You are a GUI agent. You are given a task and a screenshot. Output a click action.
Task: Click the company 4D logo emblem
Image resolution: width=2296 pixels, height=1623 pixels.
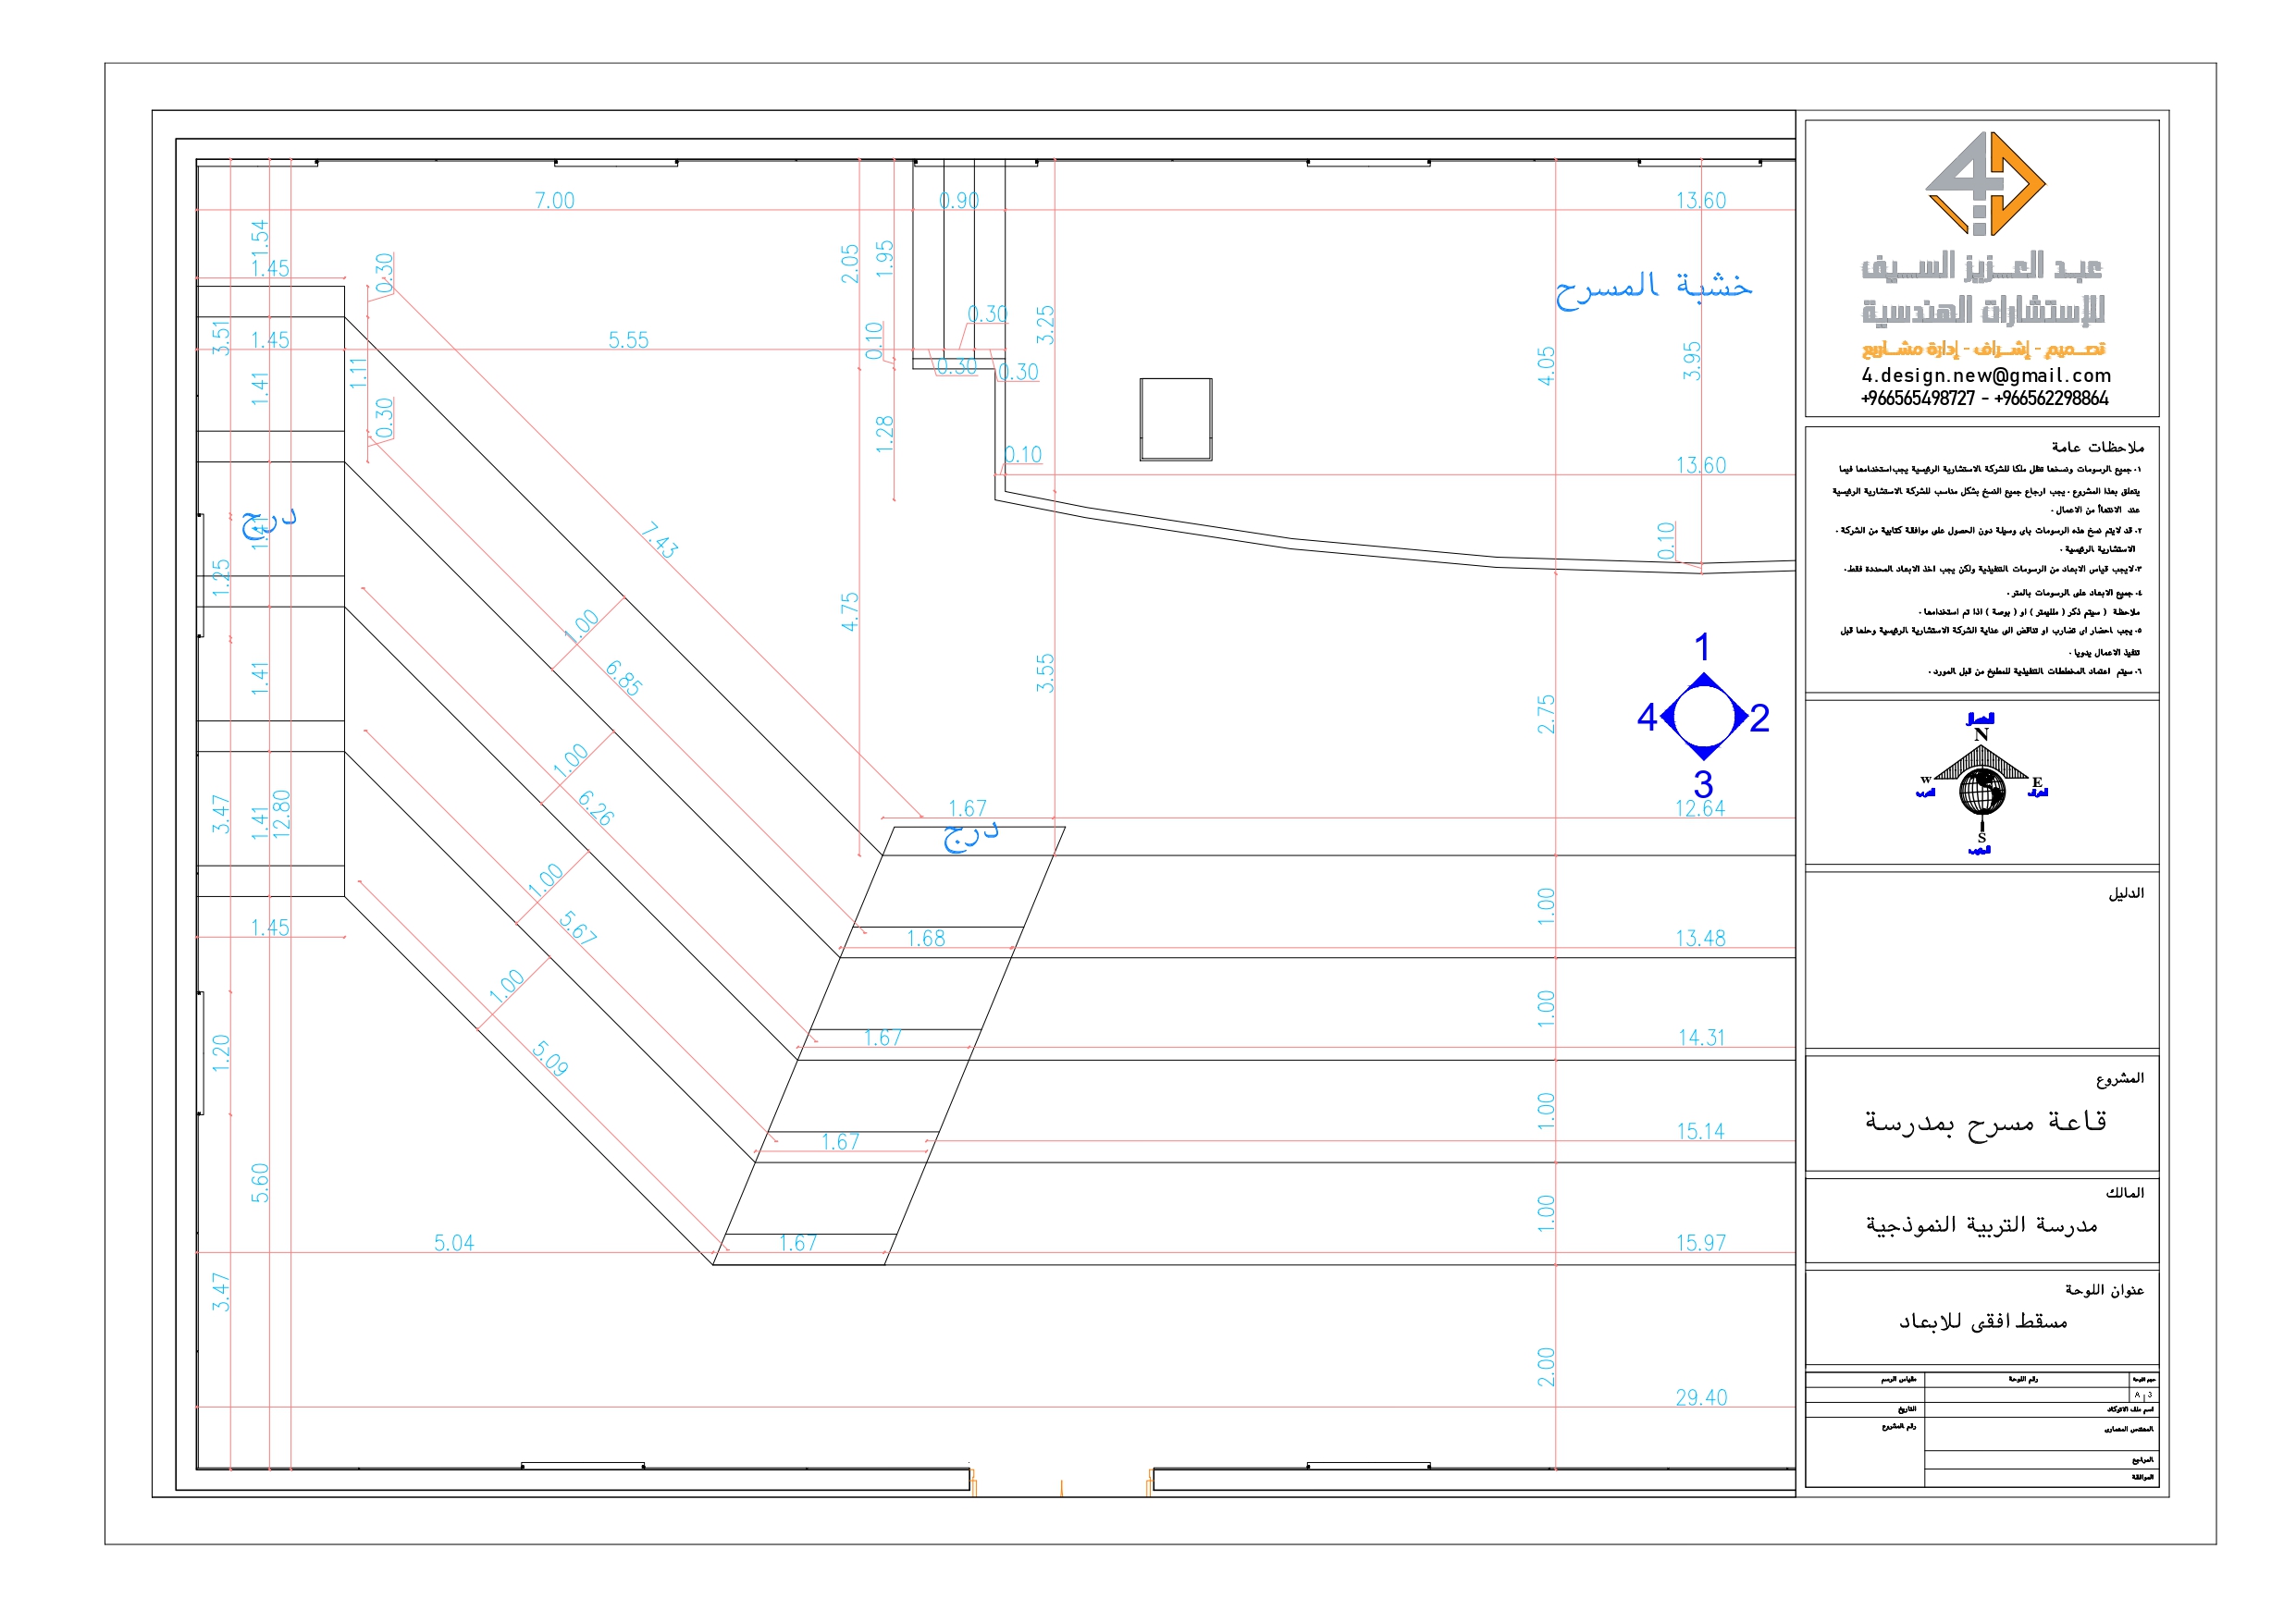[1985, 184]
